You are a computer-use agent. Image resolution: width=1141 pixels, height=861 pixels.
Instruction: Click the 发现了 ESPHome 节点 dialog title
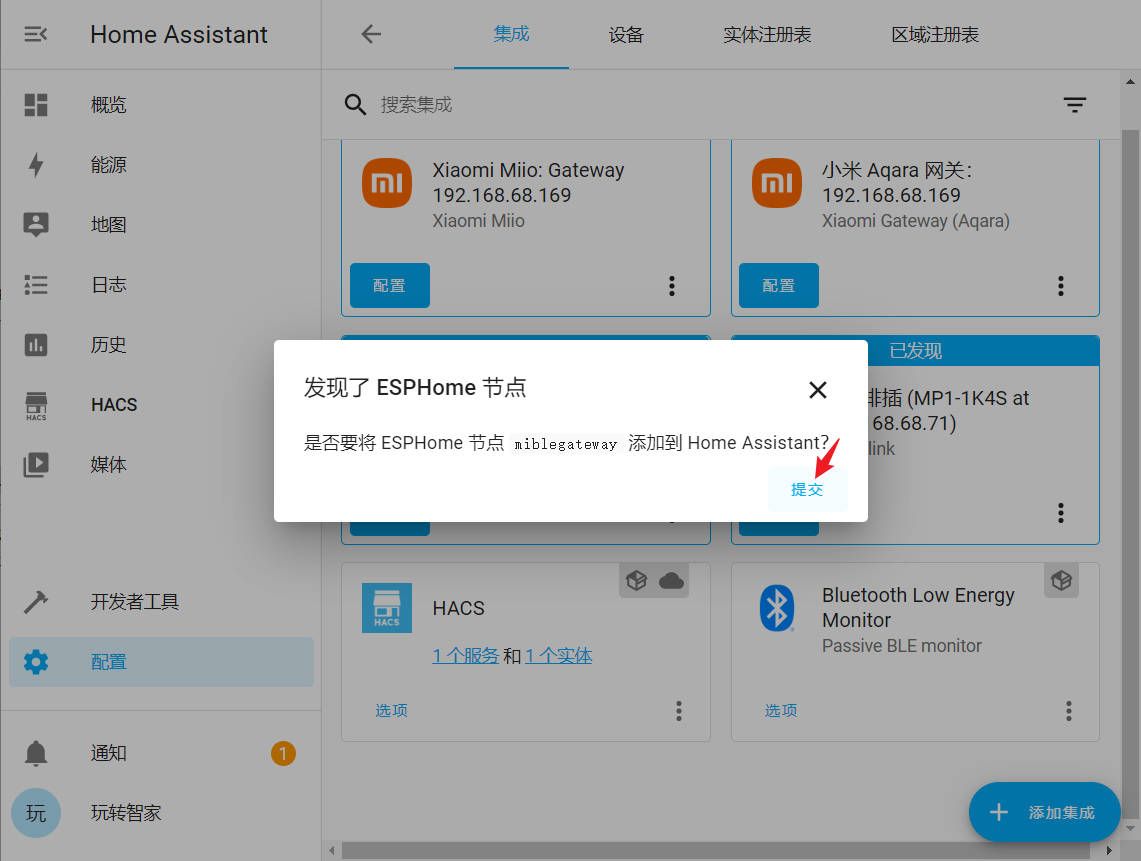point(415,388)
